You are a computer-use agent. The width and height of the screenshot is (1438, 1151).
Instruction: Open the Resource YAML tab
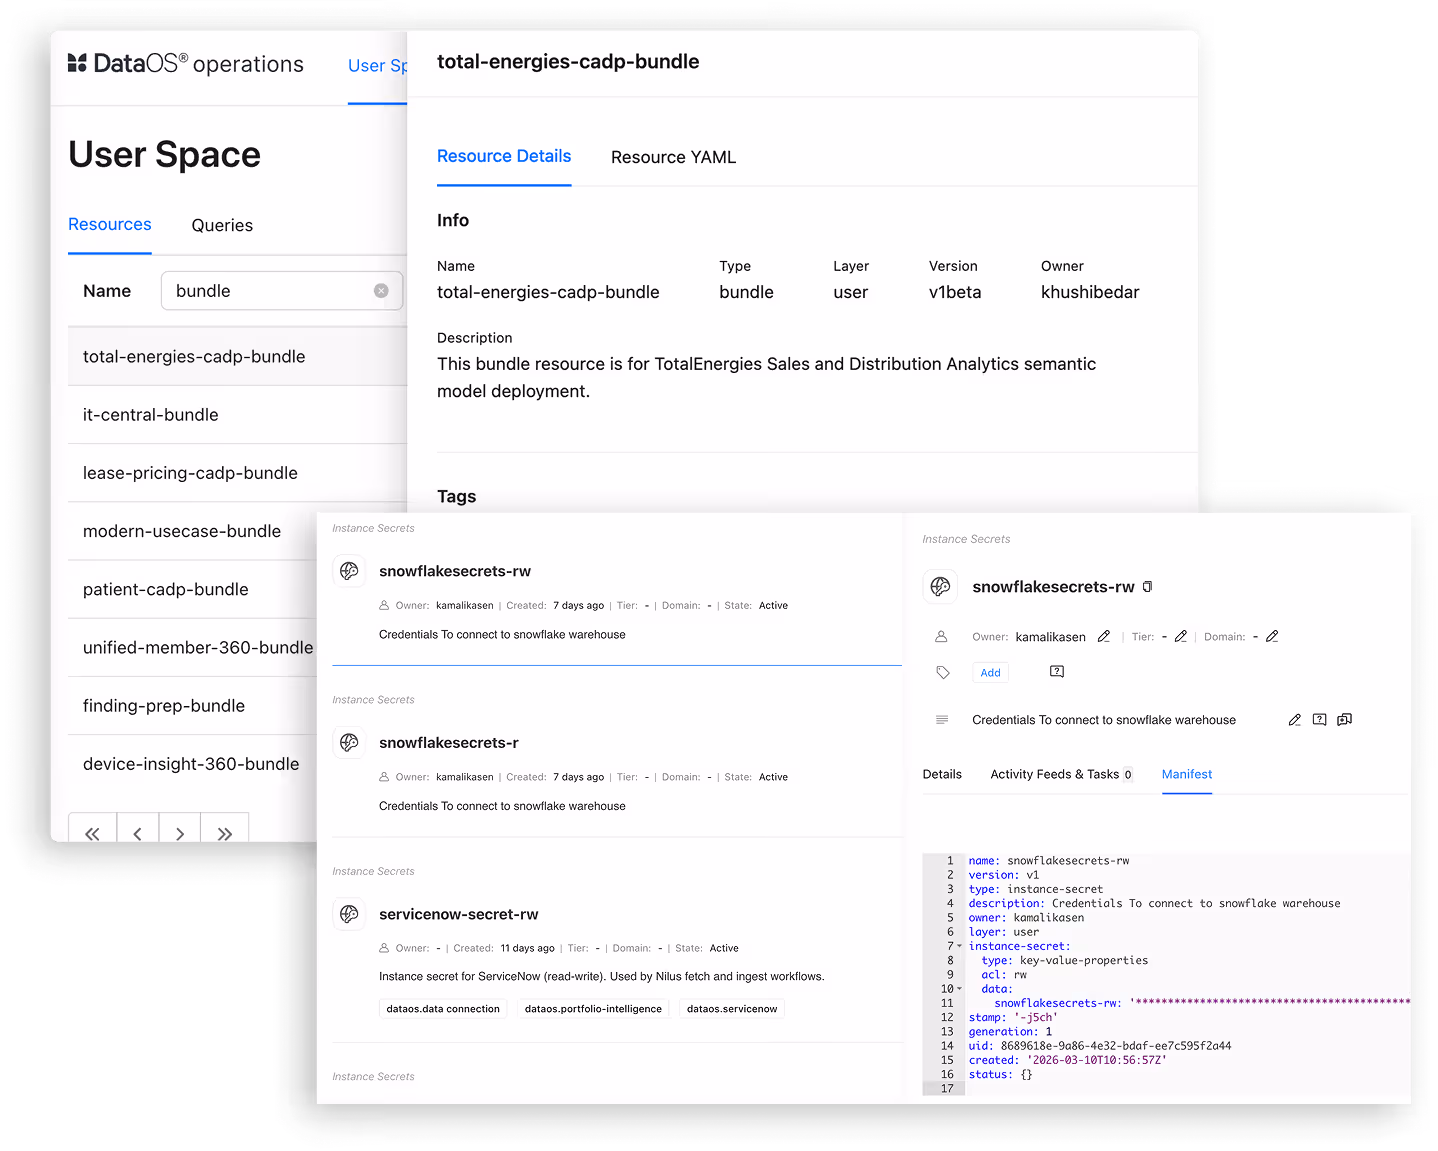point(673,157)
